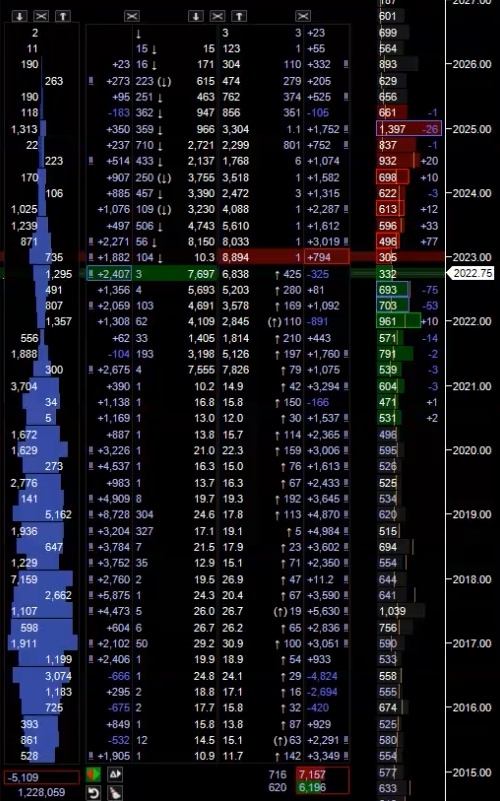
Task: Click the 8,150 bid depth cell
Action: (201, 242)
